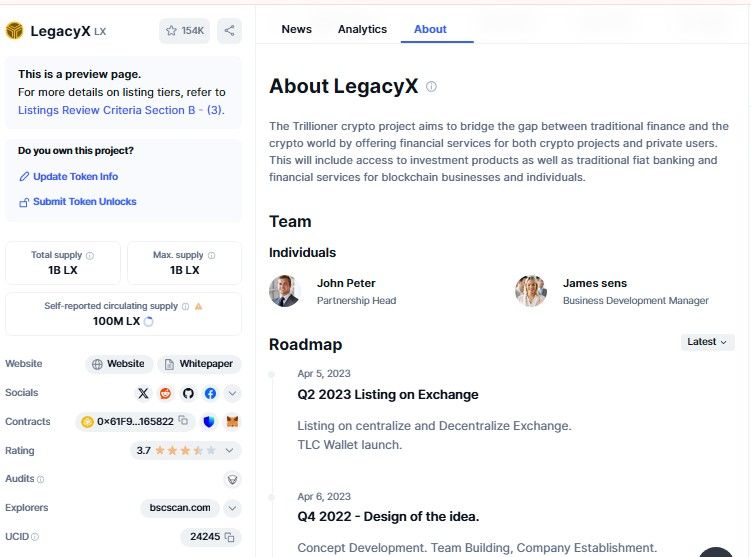Click the 100M LX circulating supply value
This screenshot has width=751, height=557.
click(x=116, y=321)
